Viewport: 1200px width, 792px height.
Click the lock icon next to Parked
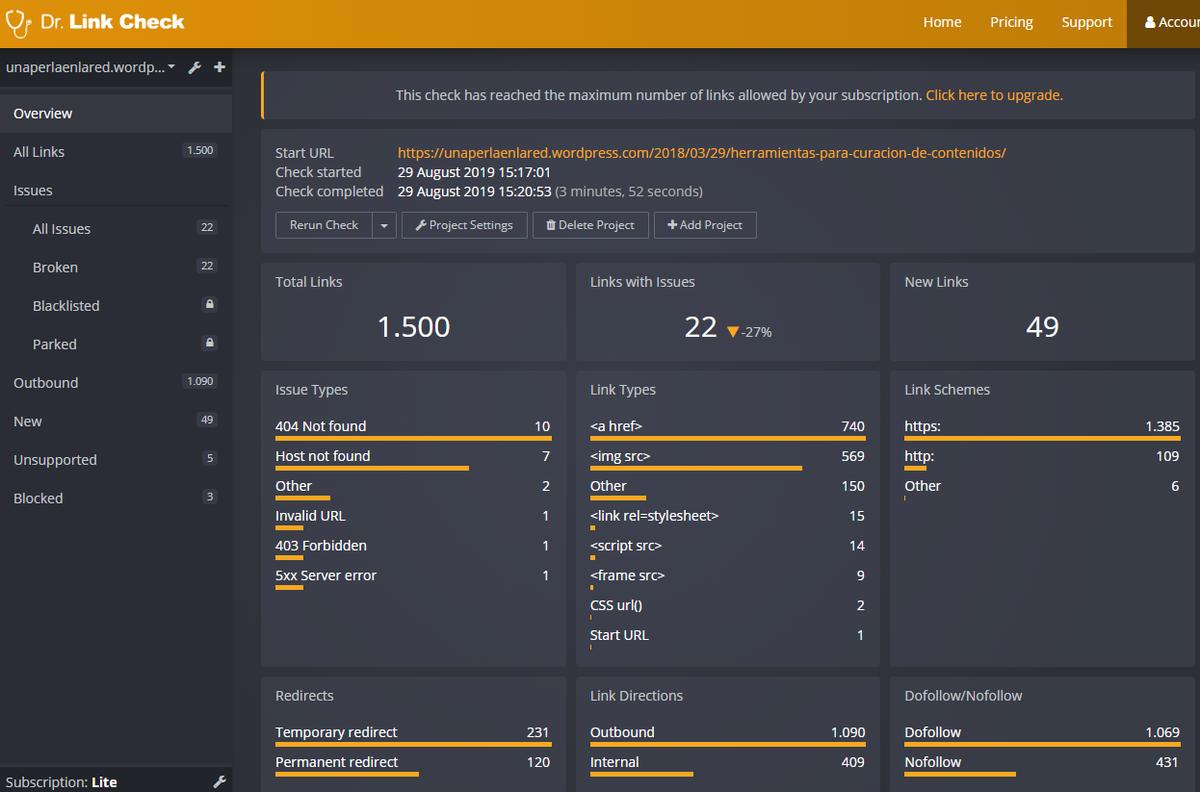pyautogui.click(x=209, y=343)
